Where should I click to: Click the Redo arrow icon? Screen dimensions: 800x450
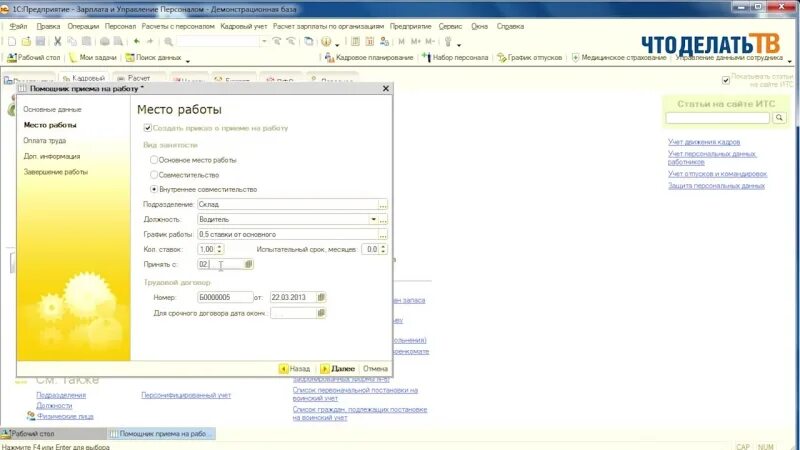[150, 41]
